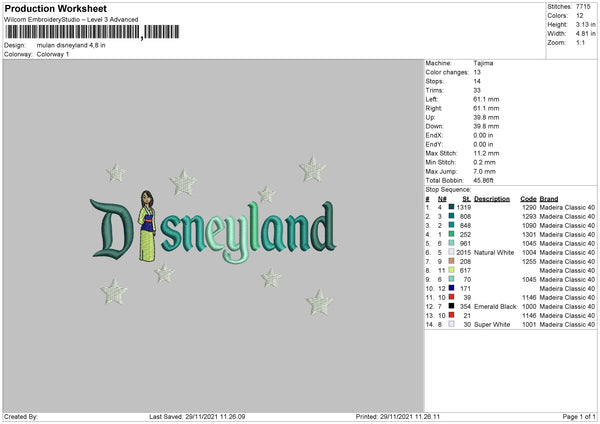
Task: Click the worksheet barcode
Action: [x=92, y=32]
